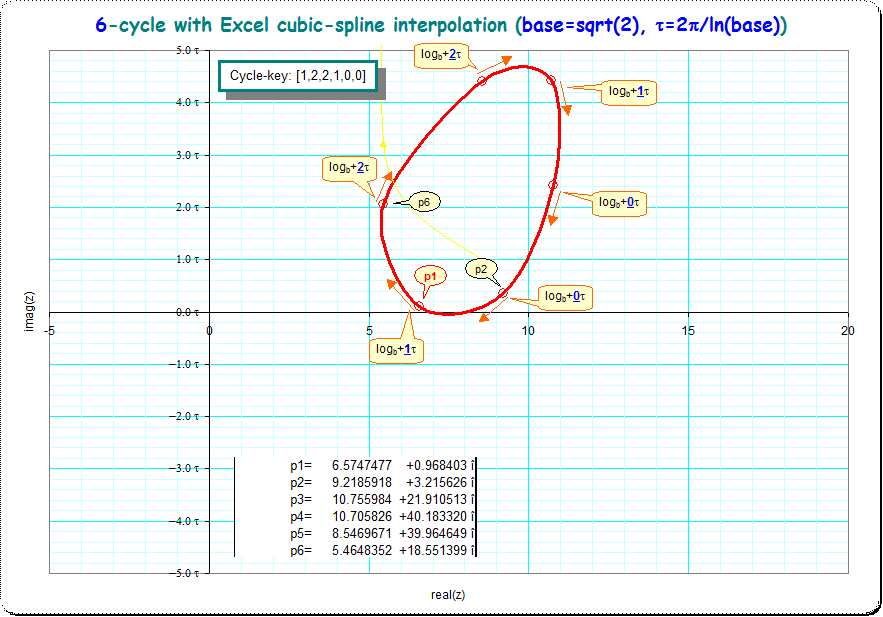Click the log+0τ callout beside the p2 point

tap(566, 297)
